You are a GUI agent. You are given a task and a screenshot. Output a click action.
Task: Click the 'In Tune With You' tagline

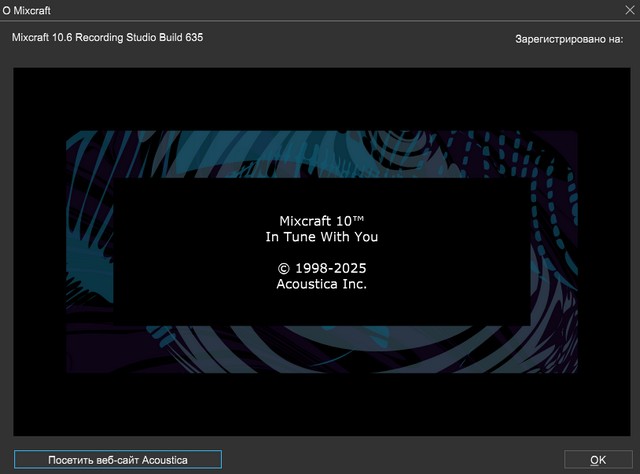click(x=322, y=237)
